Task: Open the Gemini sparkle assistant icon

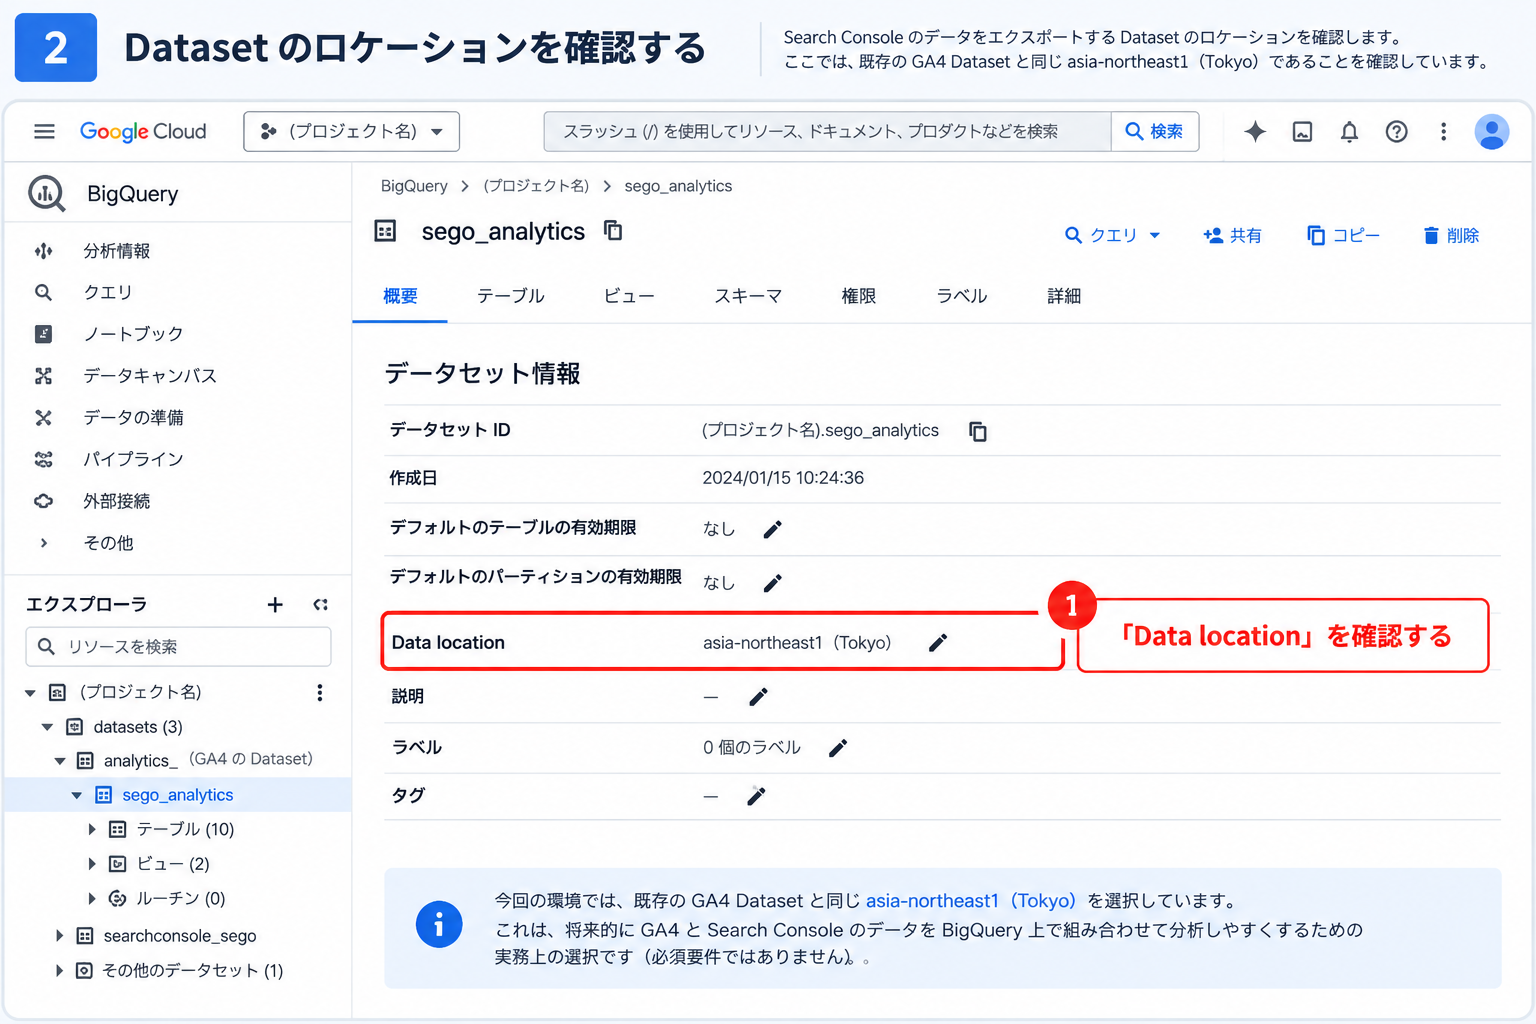Action: [x=1255, y=131]
